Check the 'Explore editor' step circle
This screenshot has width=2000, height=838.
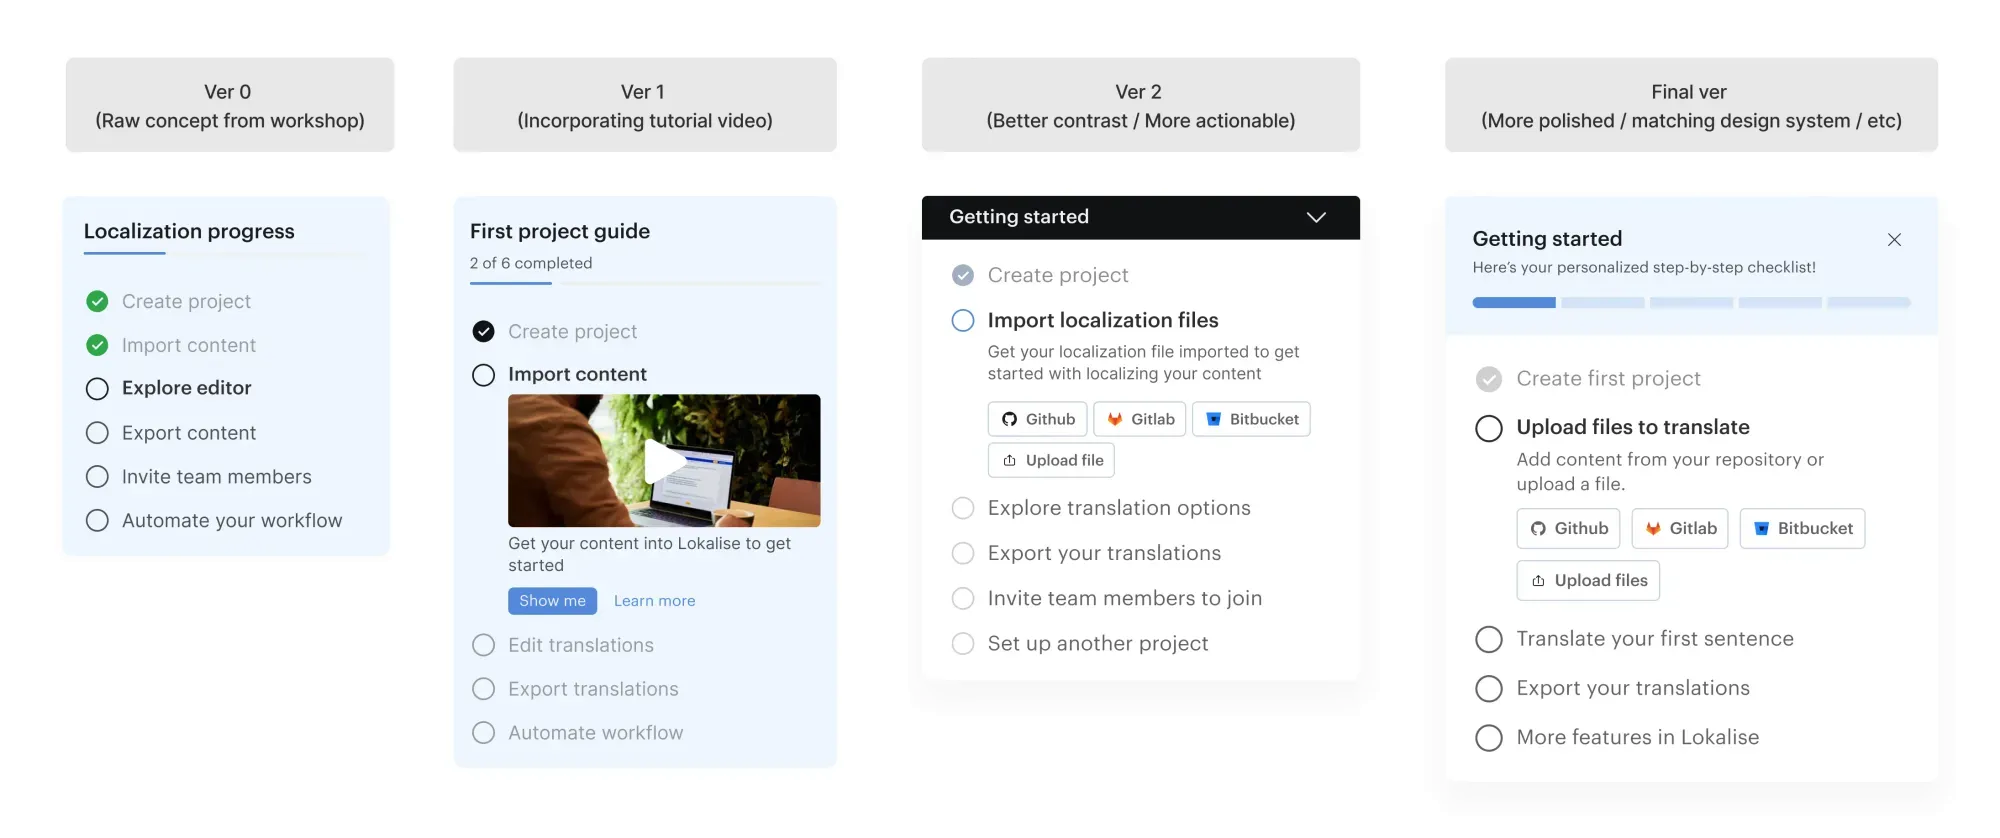click(x=97, y=389)
